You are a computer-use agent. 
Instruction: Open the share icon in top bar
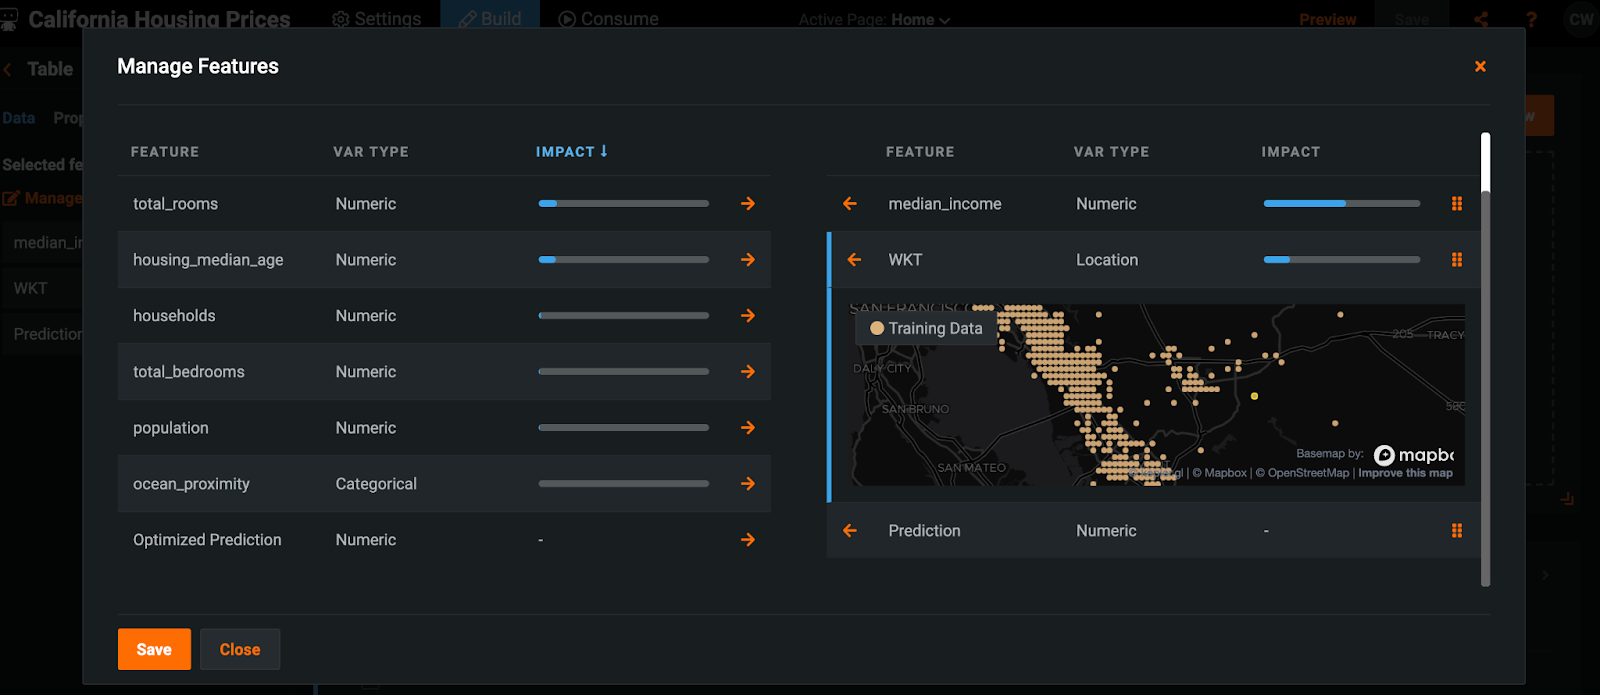[1481, 19]
